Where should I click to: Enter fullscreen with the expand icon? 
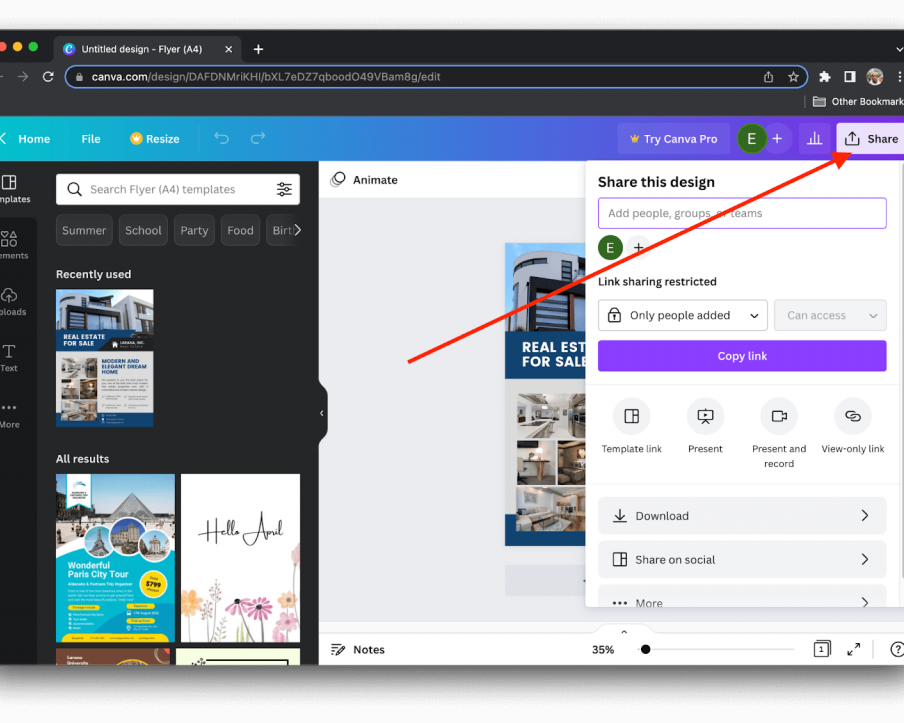coord(853,649)
